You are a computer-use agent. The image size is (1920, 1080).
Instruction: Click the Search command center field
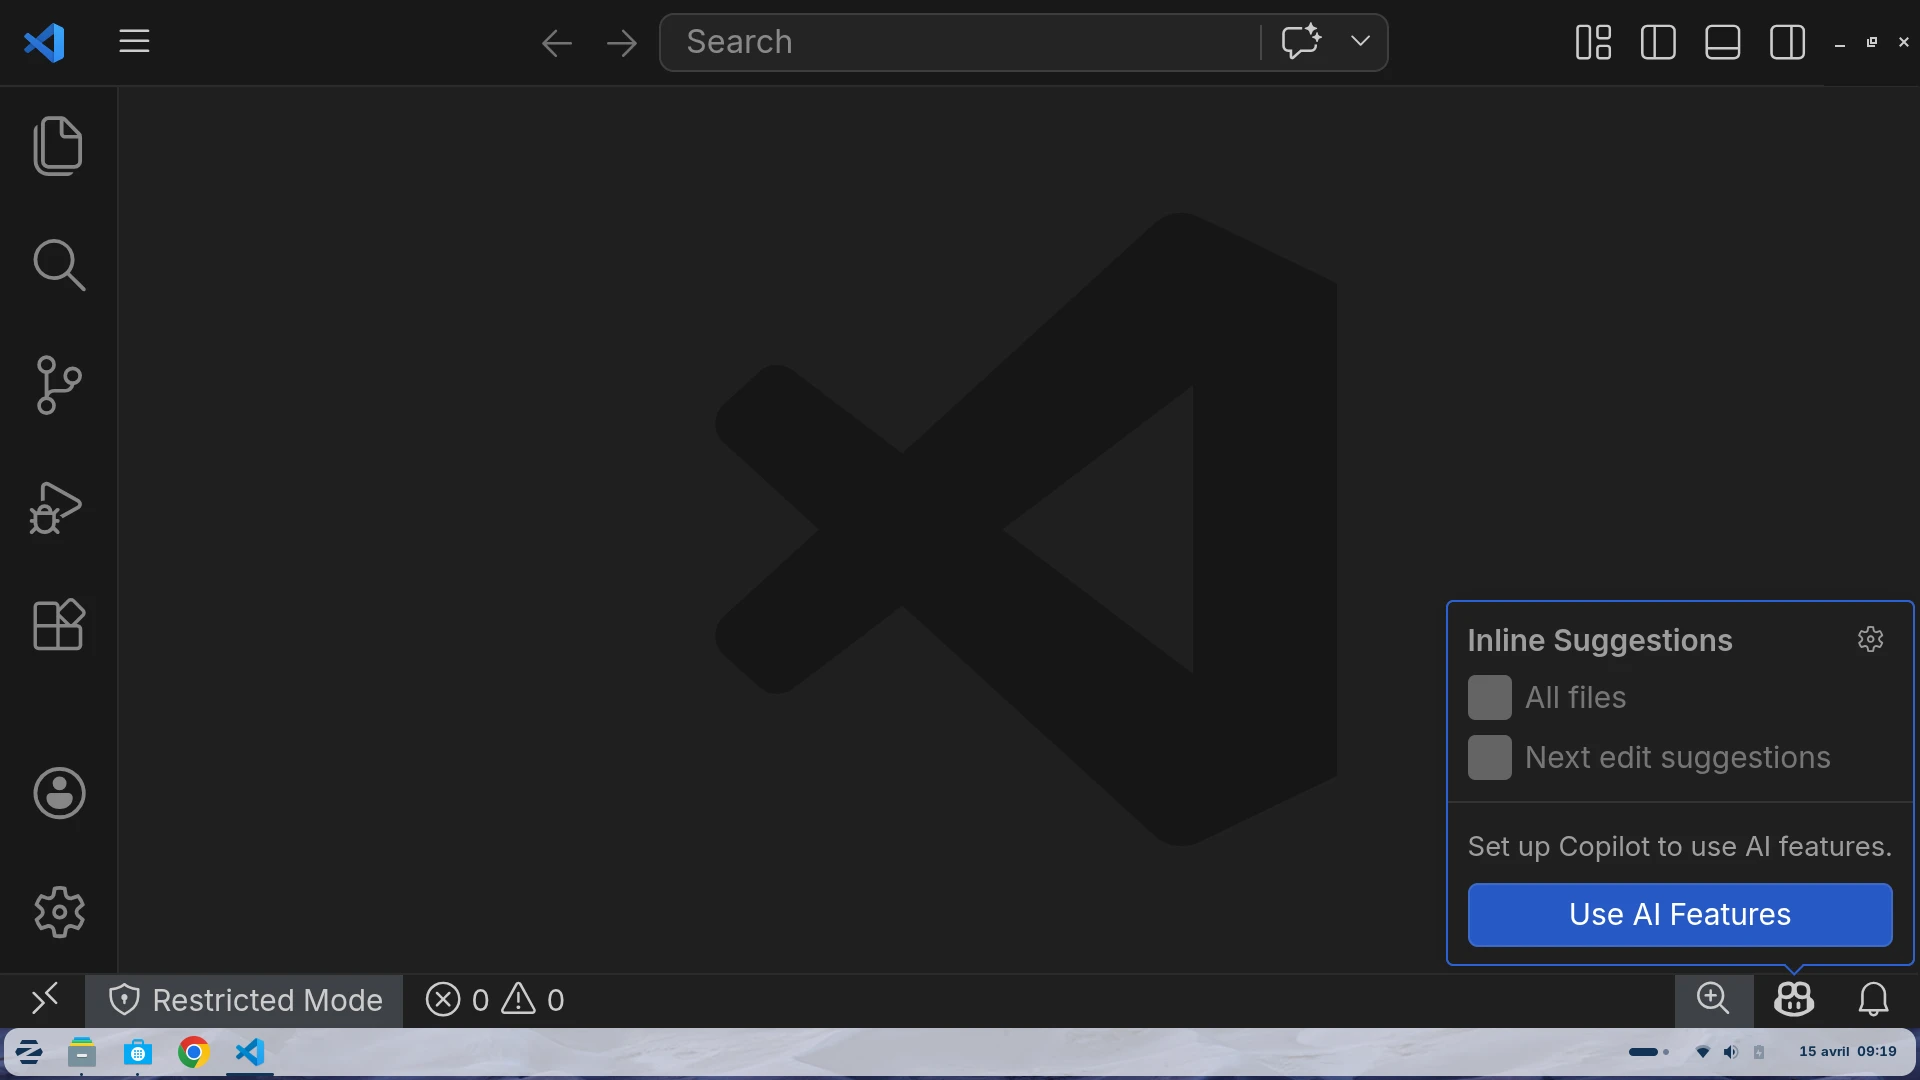point(960,42)
